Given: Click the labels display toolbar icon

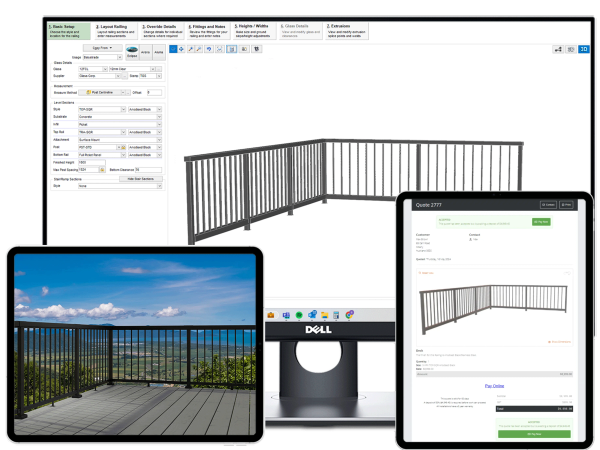Looking at the screenshot, I should coord(244,49).
